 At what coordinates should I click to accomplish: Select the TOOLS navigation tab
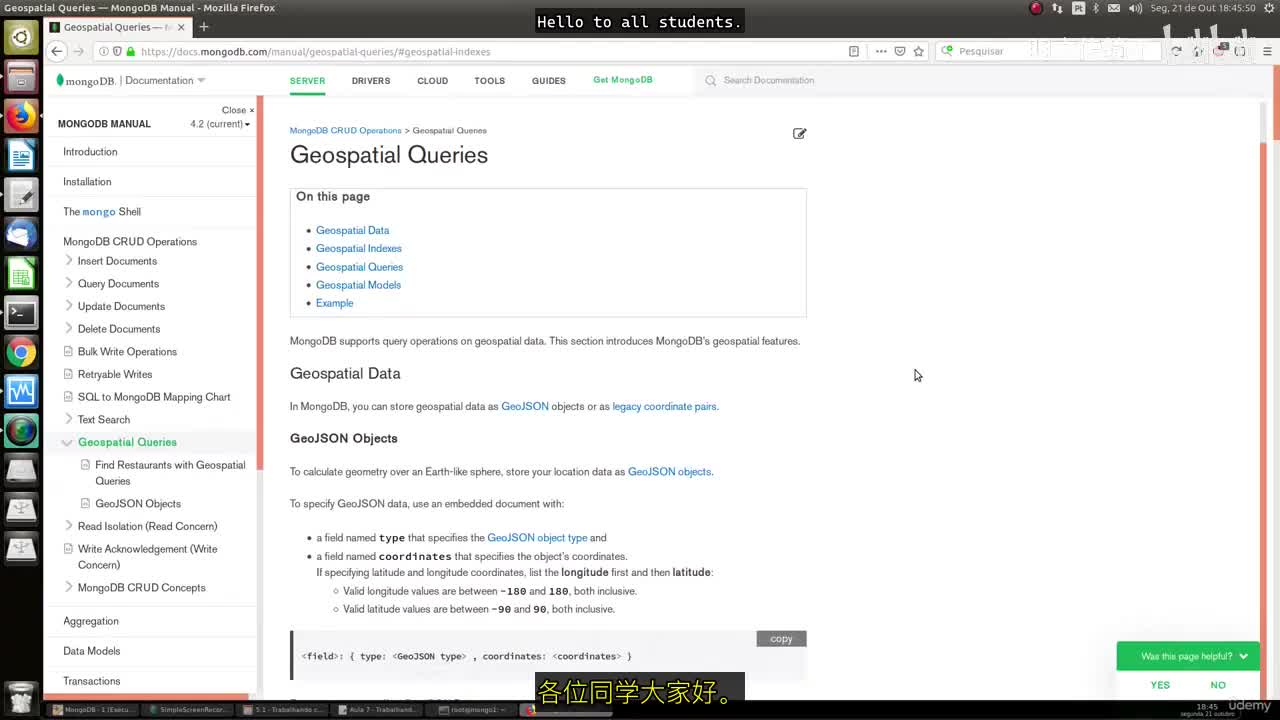pyautogui.click(x=489, y=80)
